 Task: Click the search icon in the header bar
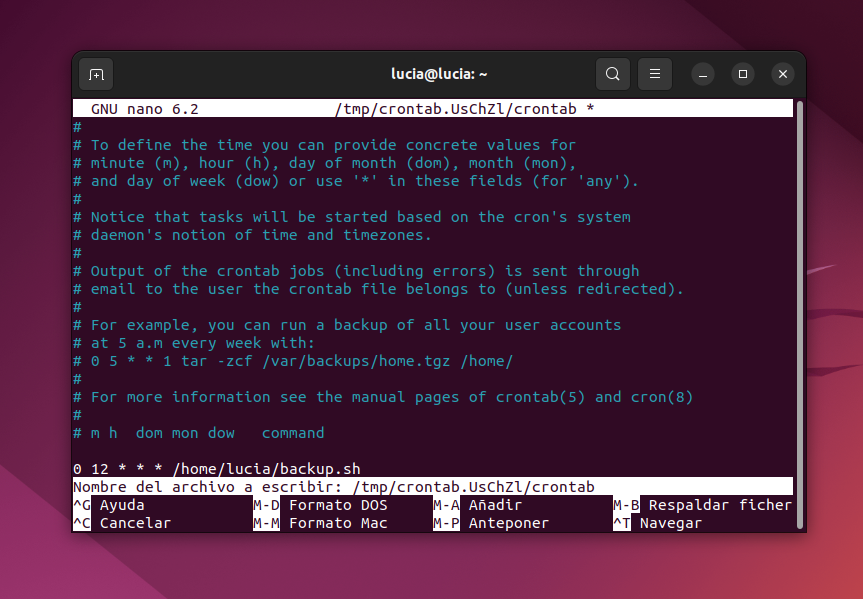point(613,73)
